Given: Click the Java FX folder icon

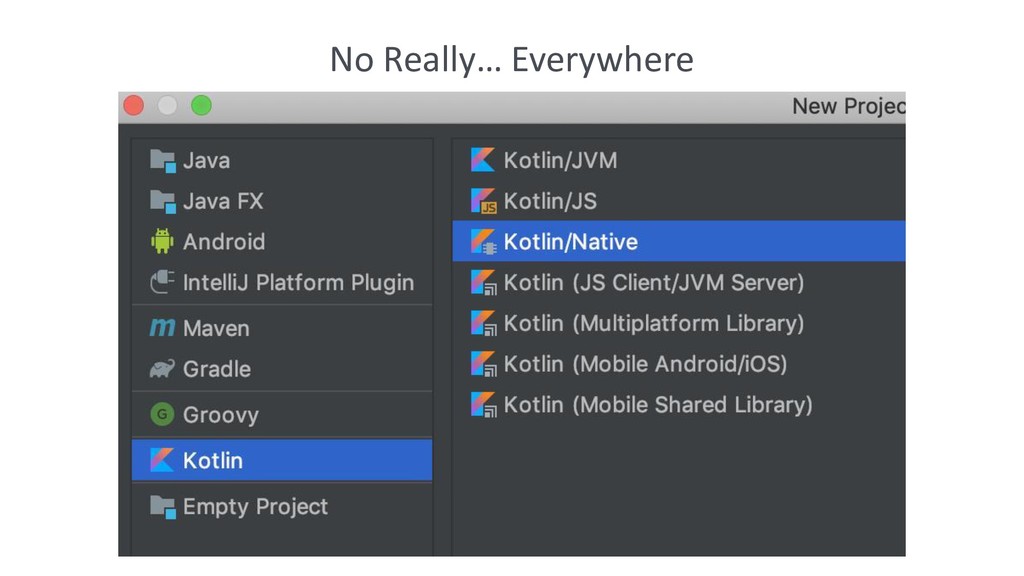Looking at the screenshot, I should pyautogui.click(x=163, y=201).
